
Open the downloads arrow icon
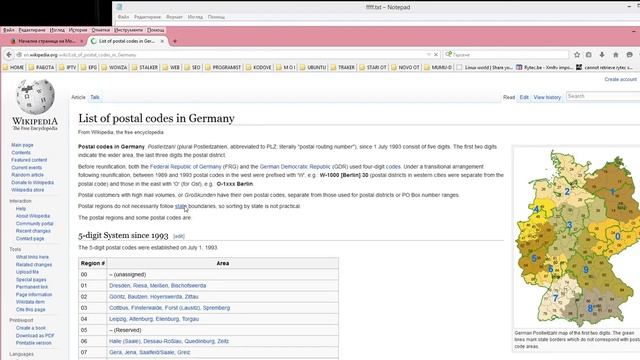pos(602,54)
